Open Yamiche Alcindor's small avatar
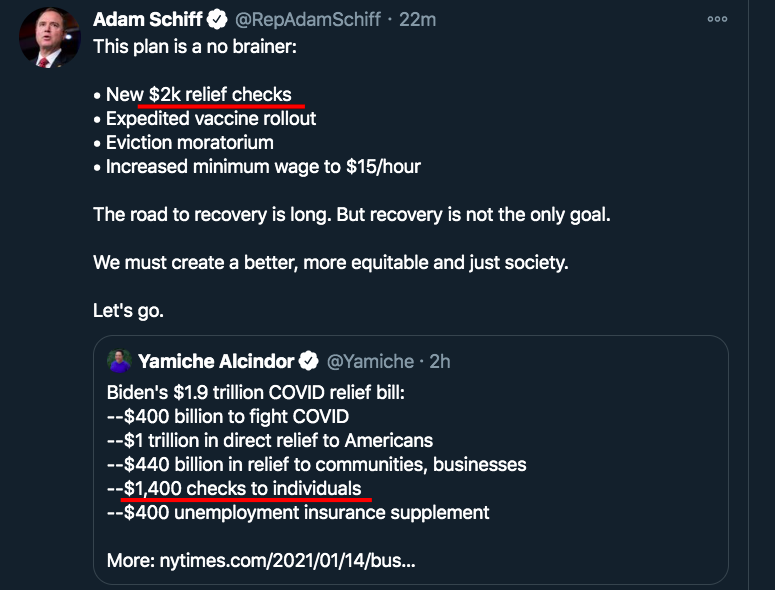Viewport: 775px width, 590px height. click(x=119, y=361)
